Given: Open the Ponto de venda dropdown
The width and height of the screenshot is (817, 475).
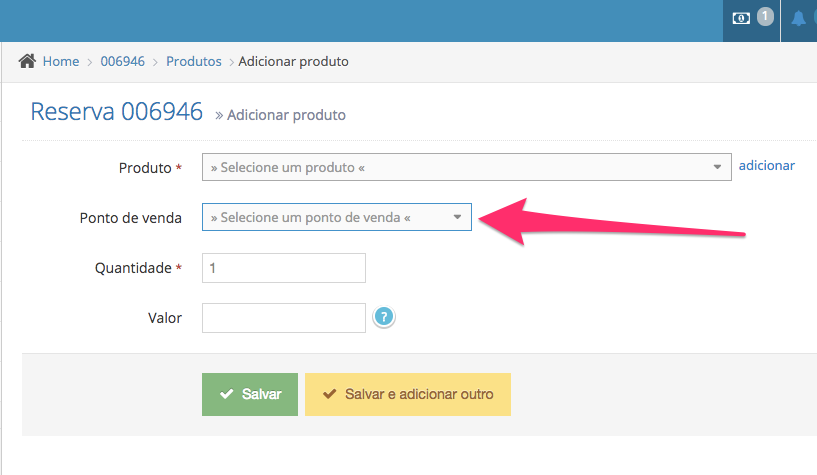Looking at the screenshot, I should [x=337, y=217].
